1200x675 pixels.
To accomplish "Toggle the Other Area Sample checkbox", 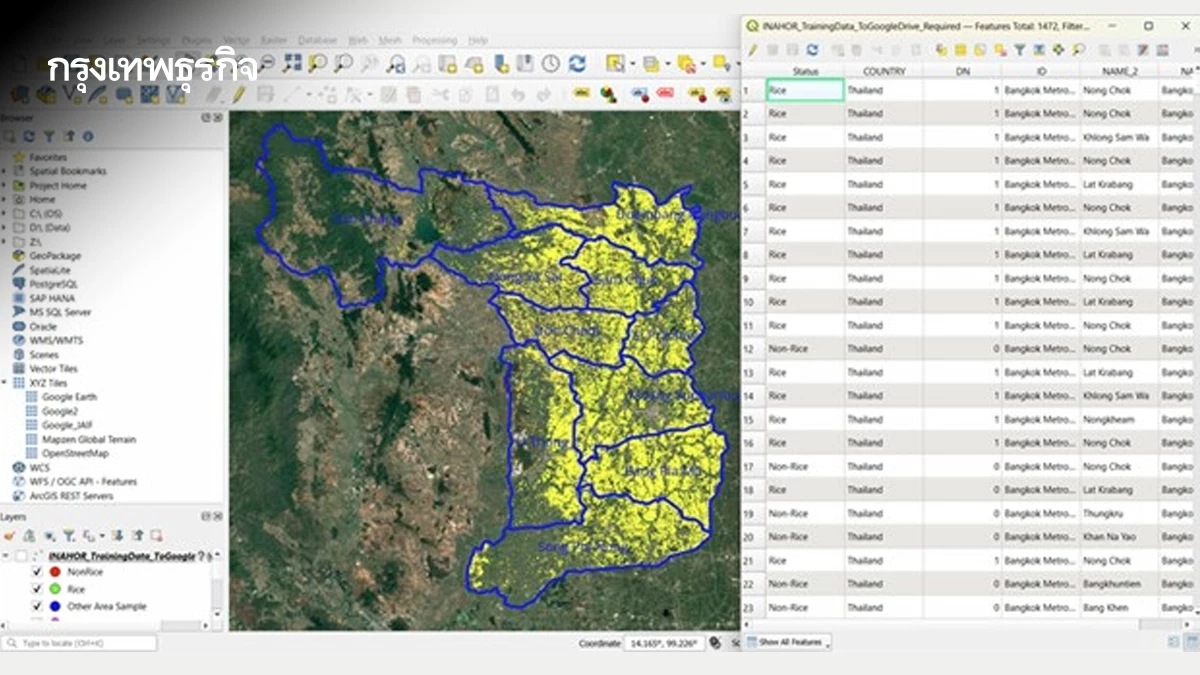I will (38, 606).
